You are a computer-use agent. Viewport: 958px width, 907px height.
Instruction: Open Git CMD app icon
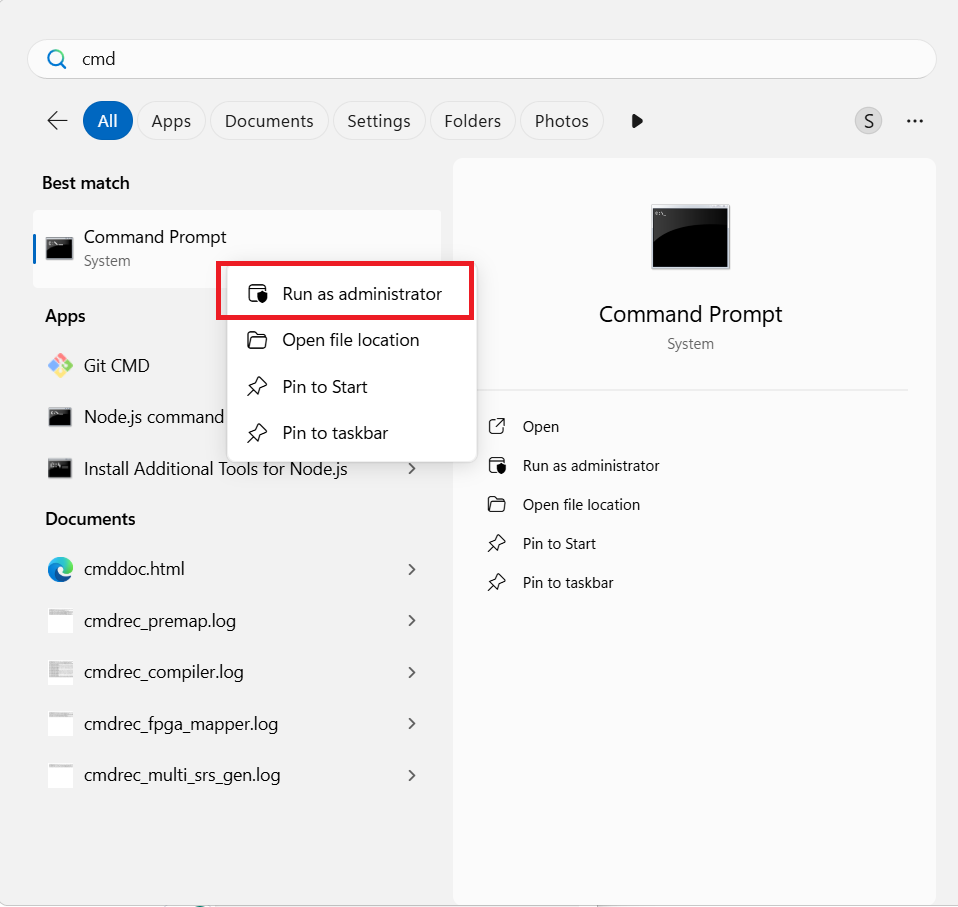[x=60, y=366]
